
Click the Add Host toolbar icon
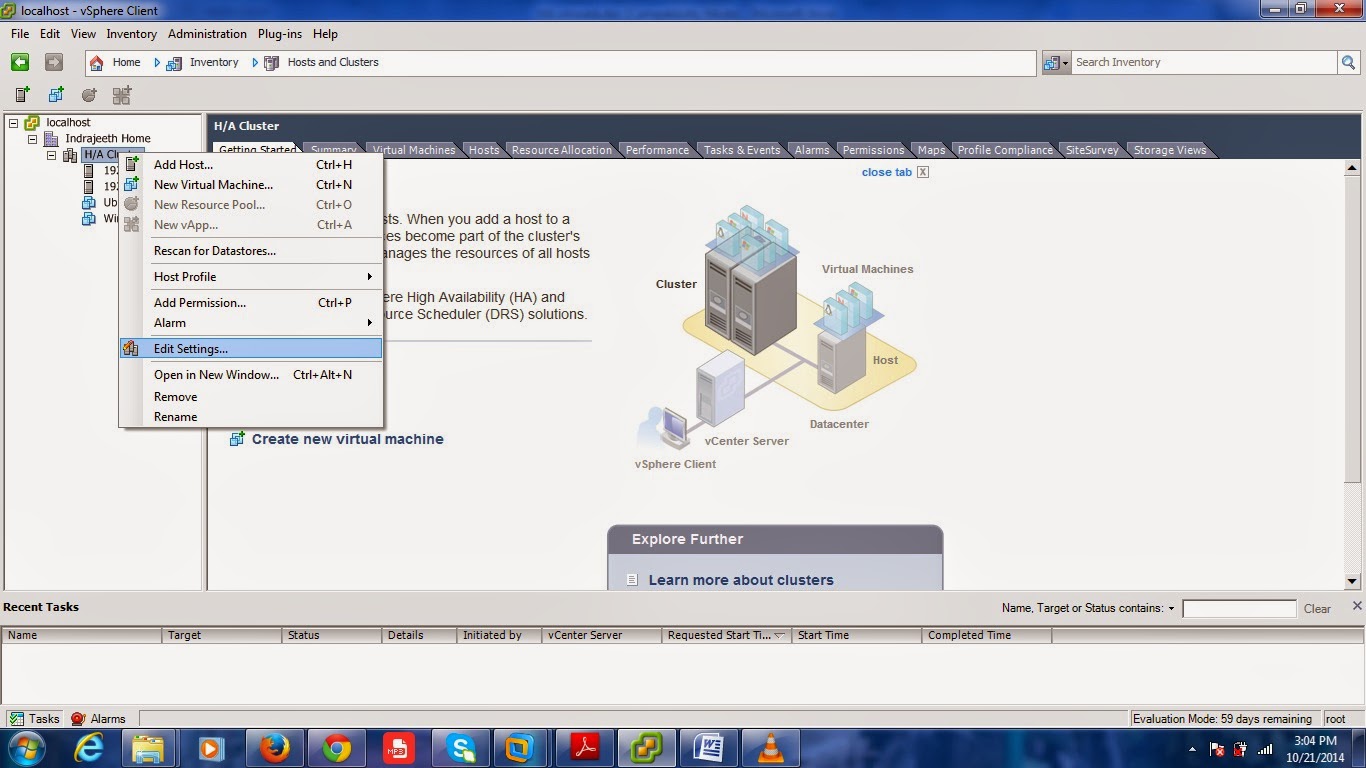point(21,94)
